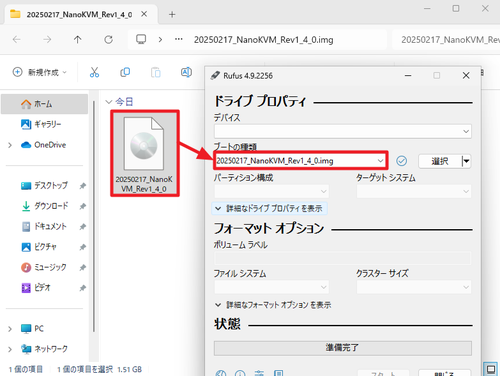Open the arrow dropdown beside 選択

466,161
